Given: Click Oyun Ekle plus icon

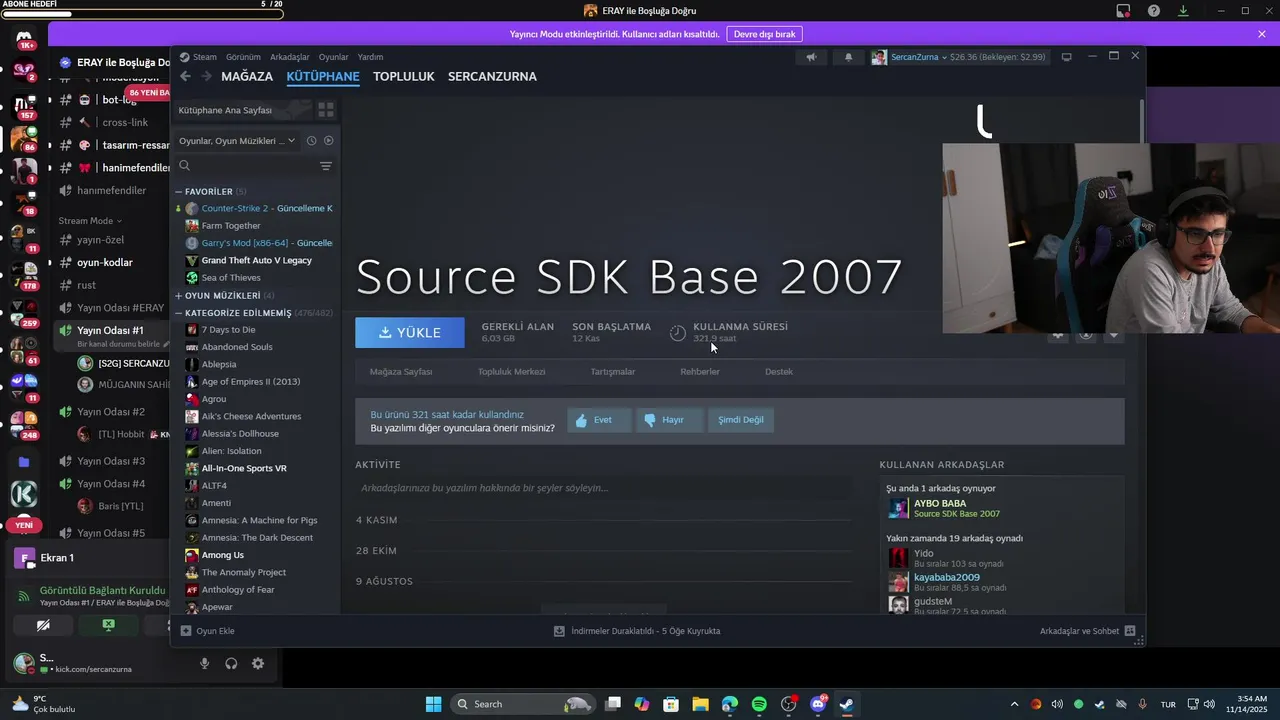Looking at the screenshot, I should click(186, 631).
